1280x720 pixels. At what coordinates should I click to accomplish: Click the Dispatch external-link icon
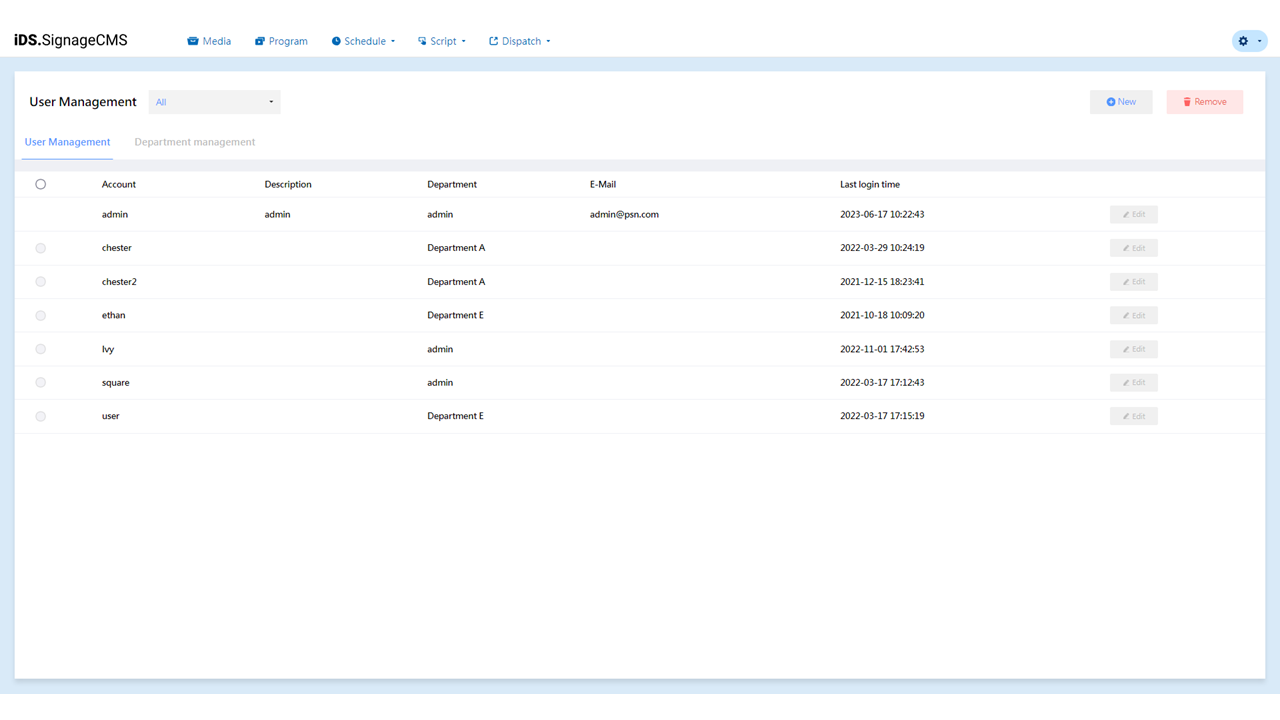492,41
